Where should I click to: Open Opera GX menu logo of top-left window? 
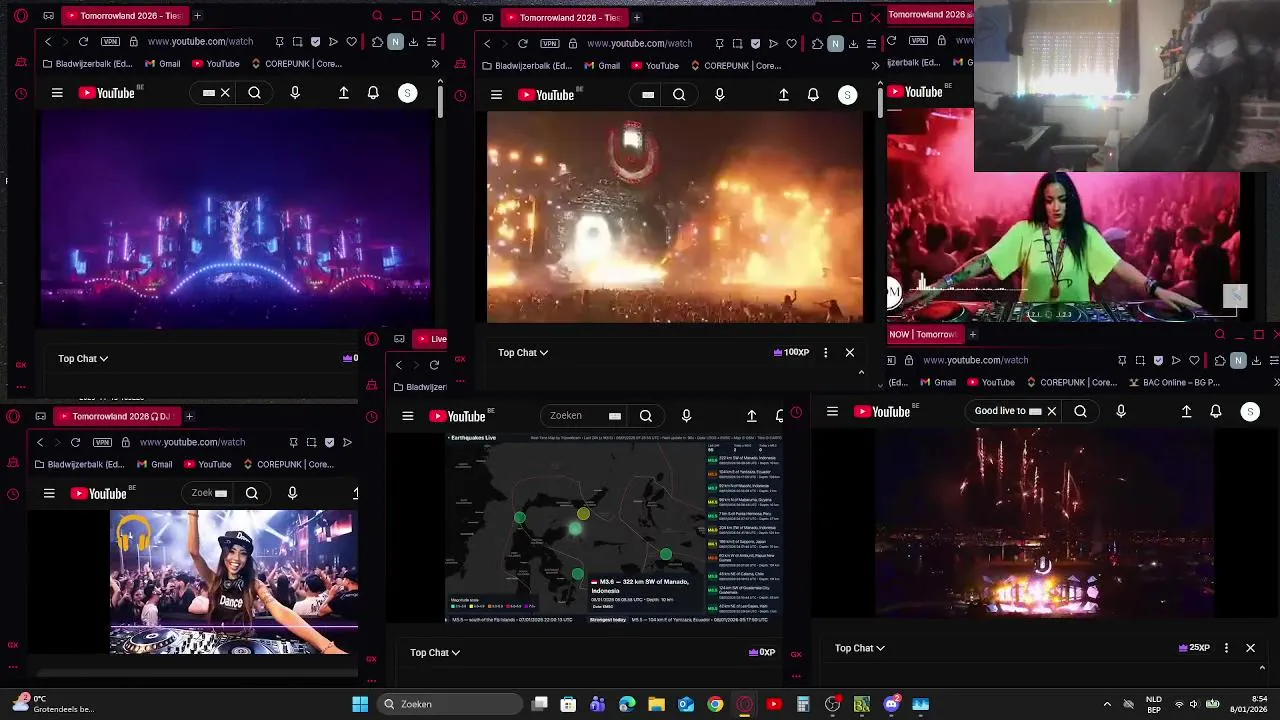click(21, 16)
